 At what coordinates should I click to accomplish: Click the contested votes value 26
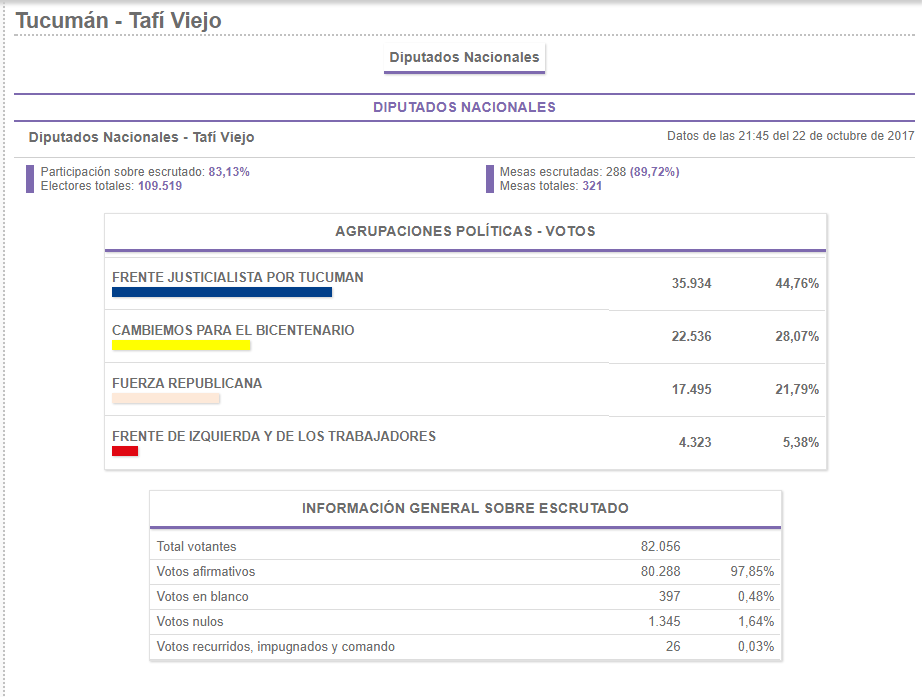point(673,646)
